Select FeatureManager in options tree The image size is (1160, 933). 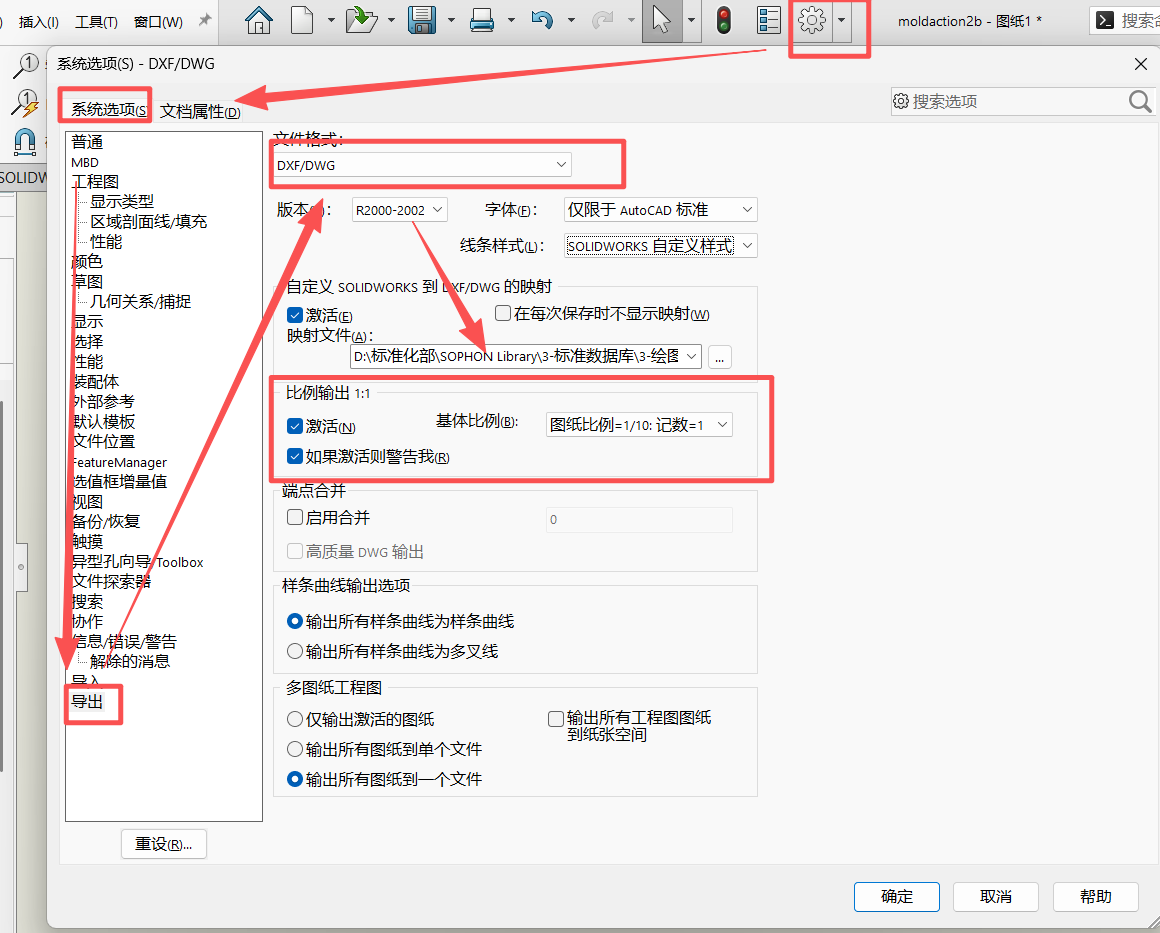119,462
